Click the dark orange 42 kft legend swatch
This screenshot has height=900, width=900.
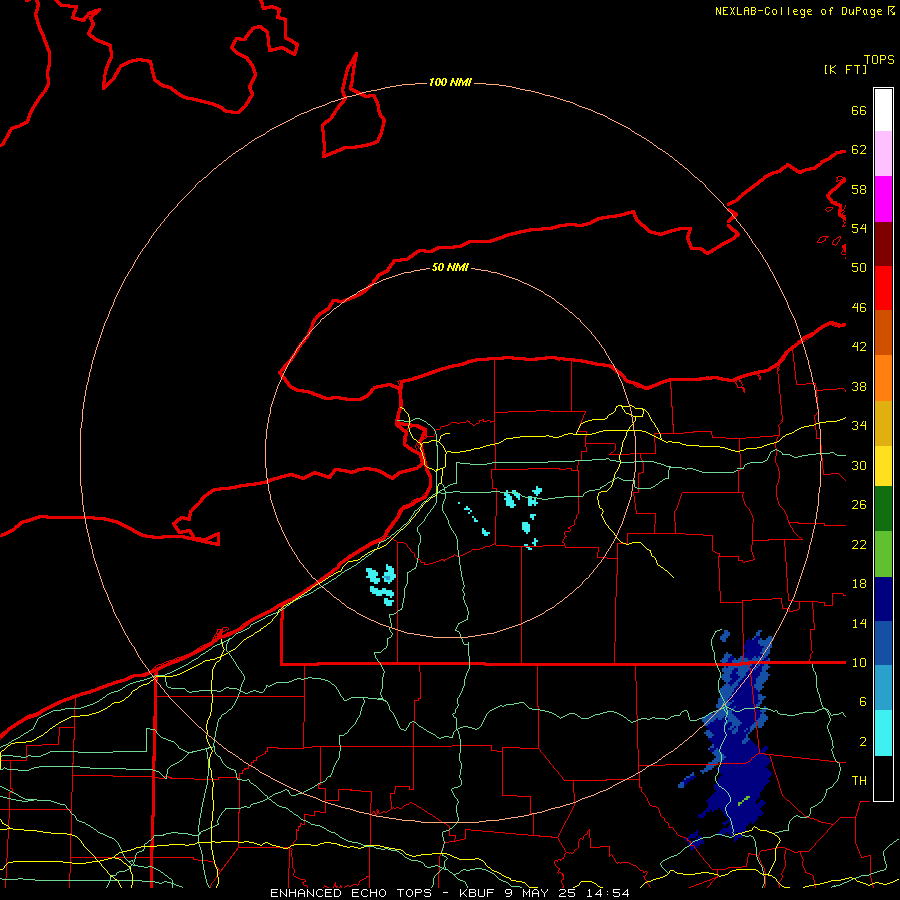[883, 333]
